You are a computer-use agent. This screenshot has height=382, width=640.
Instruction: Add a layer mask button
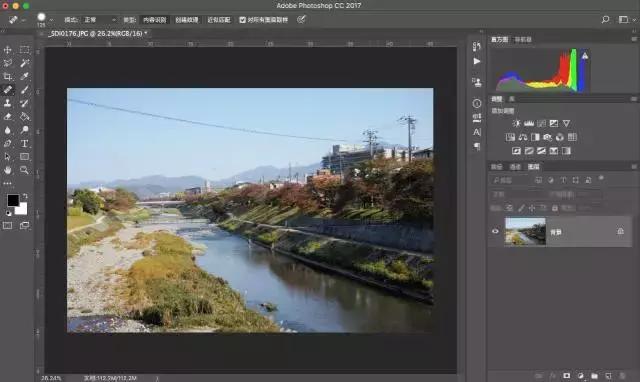click(567, 375)
